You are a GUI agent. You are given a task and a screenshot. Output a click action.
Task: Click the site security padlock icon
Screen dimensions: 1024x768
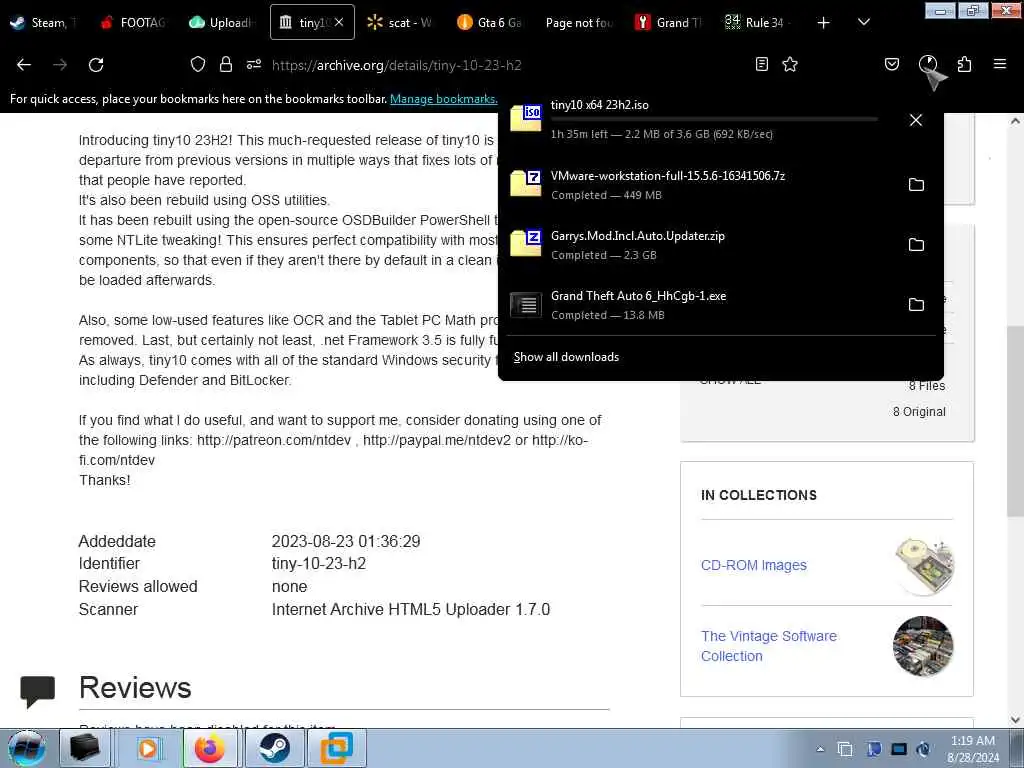pos(226,64)
